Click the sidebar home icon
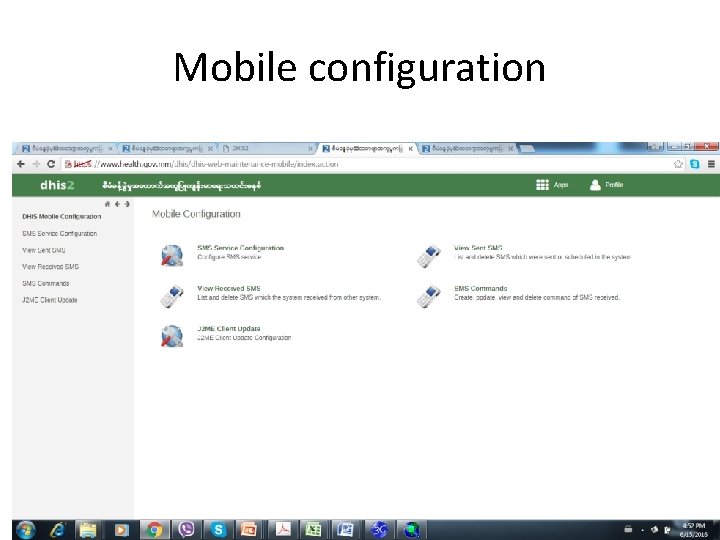This screenshot has height=540, width=720. tap(107, 204)
